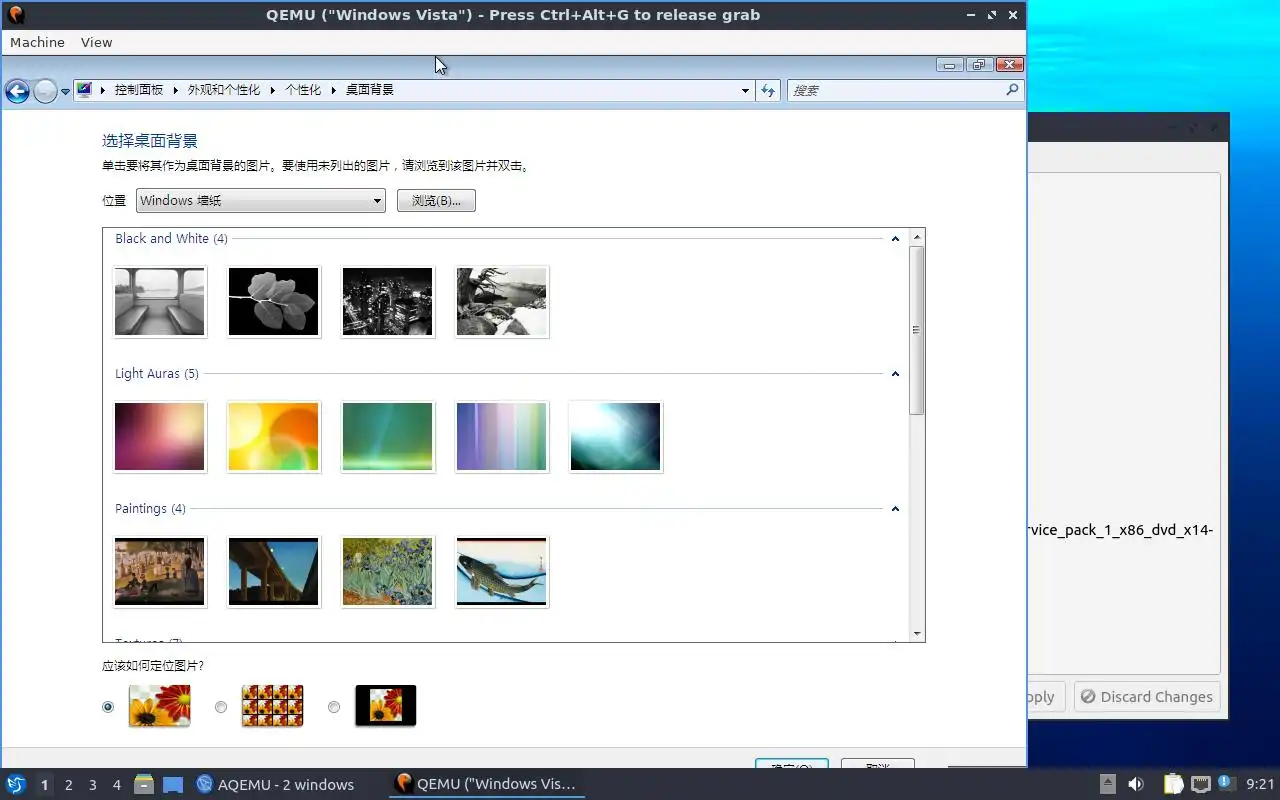Image resolution: width=1280 pixels, height=800 pixels.
Task: Open the Windows 墙纸 location dropdown
Action: (260, 200)
